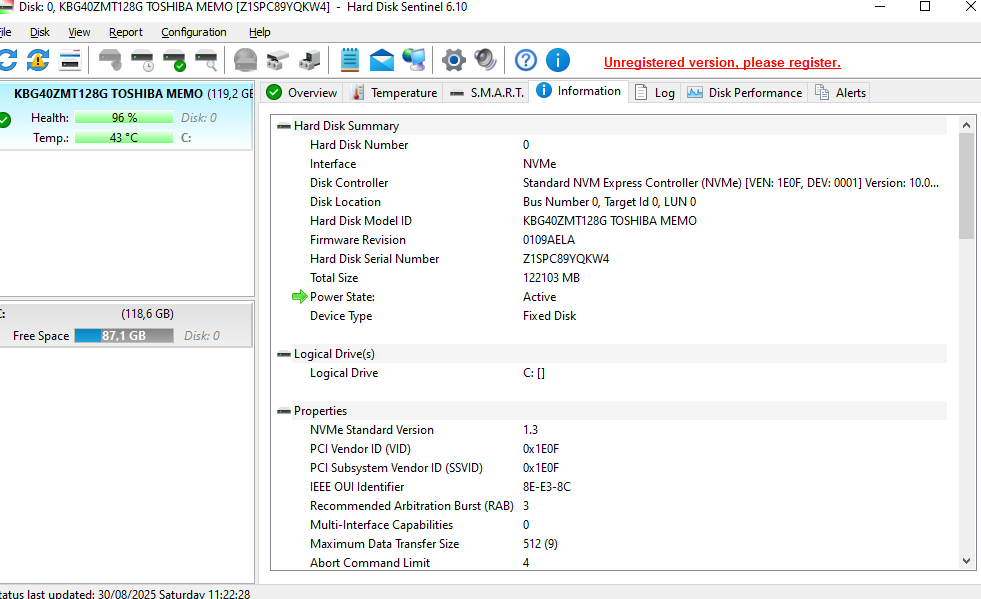Open the blue notepad report icon
Screen dimensions: 981x599
pos(350,60)
